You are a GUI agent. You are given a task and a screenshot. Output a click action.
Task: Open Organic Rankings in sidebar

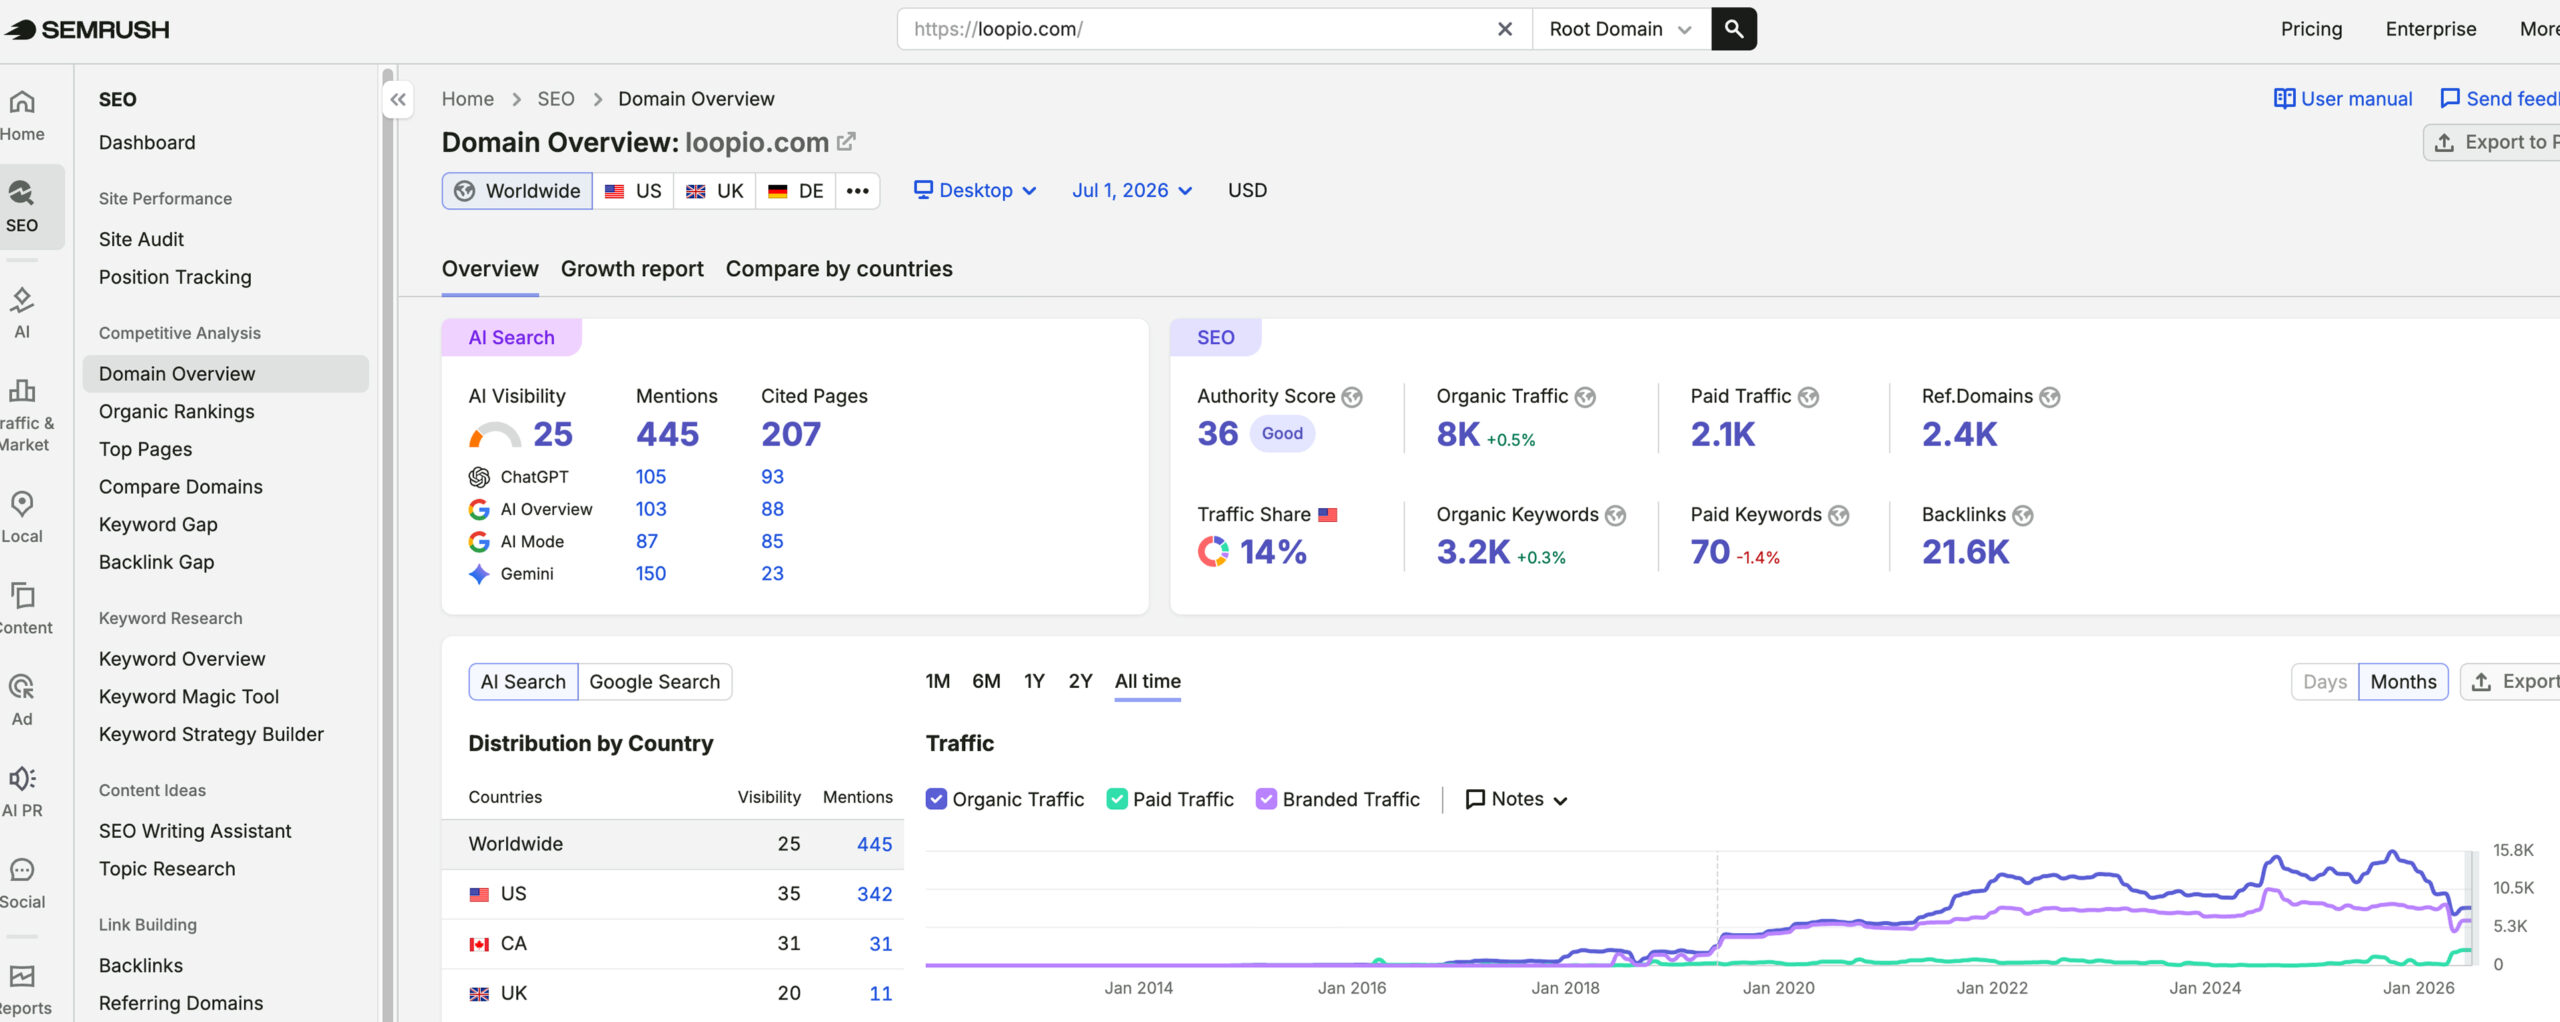[177, 411]
